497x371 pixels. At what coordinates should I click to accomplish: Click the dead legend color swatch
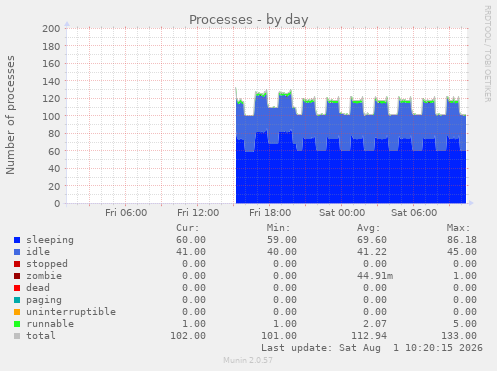pyautogui.click(x=17, y=288)
